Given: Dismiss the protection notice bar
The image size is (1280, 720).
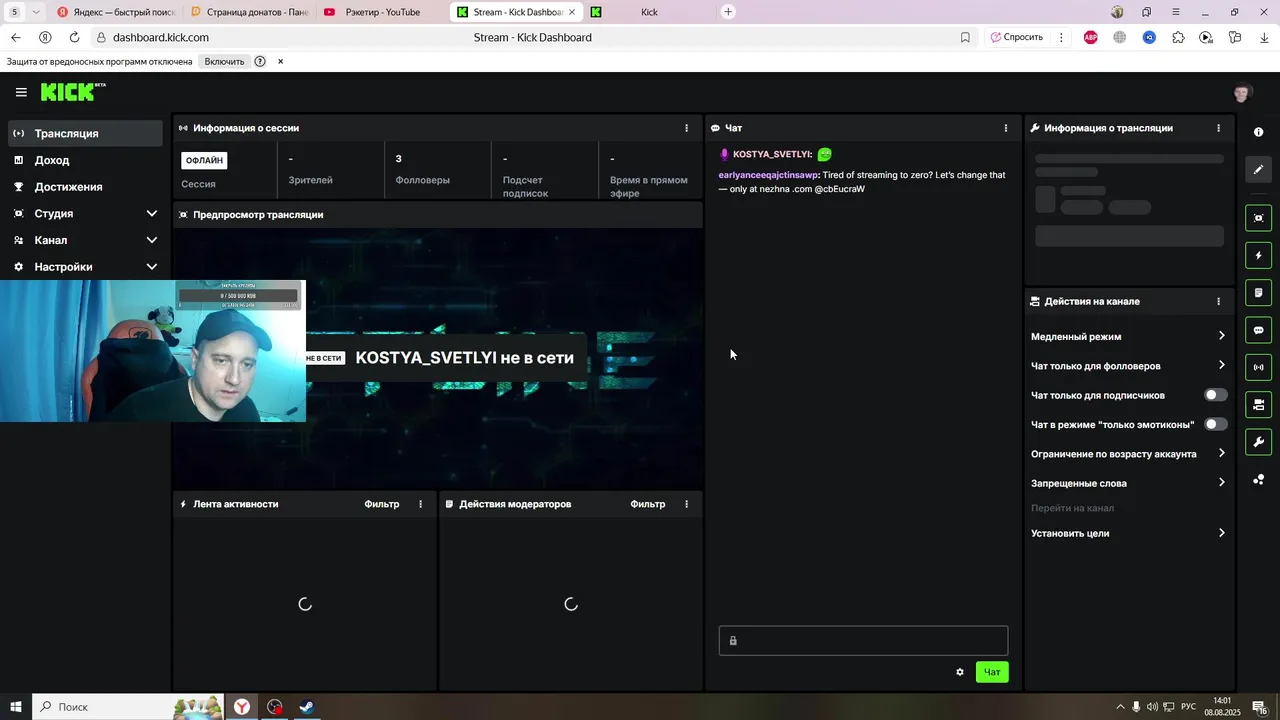Looking at the screenshot, I should click(280, 61).
